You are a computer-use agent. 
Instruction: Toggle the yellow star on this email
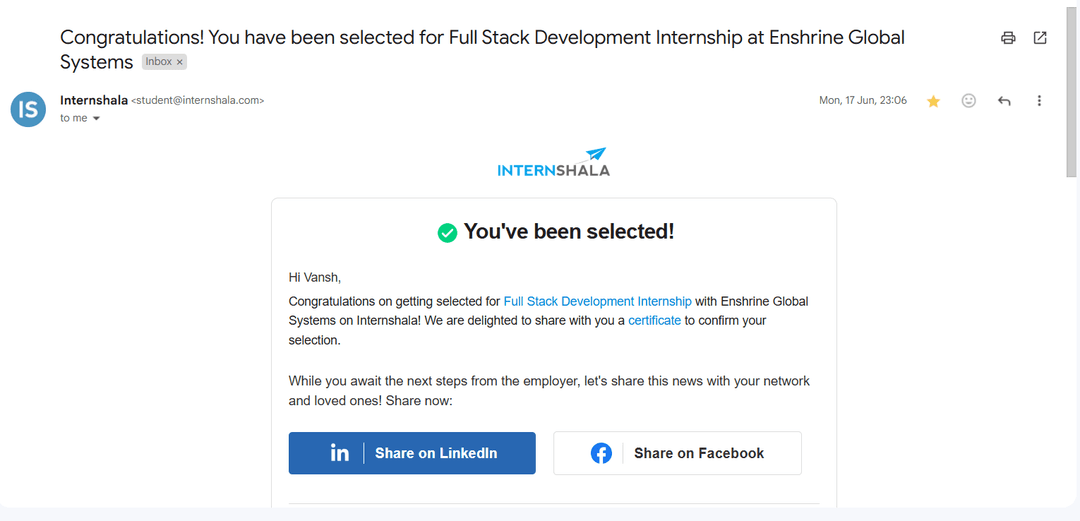point(933,101)
